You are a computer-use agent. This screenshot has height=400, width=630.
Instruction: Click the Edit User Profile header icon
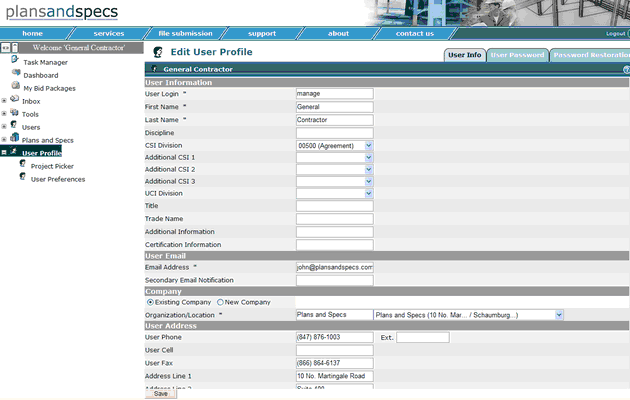pyautogui.click(x=158, y=52)
